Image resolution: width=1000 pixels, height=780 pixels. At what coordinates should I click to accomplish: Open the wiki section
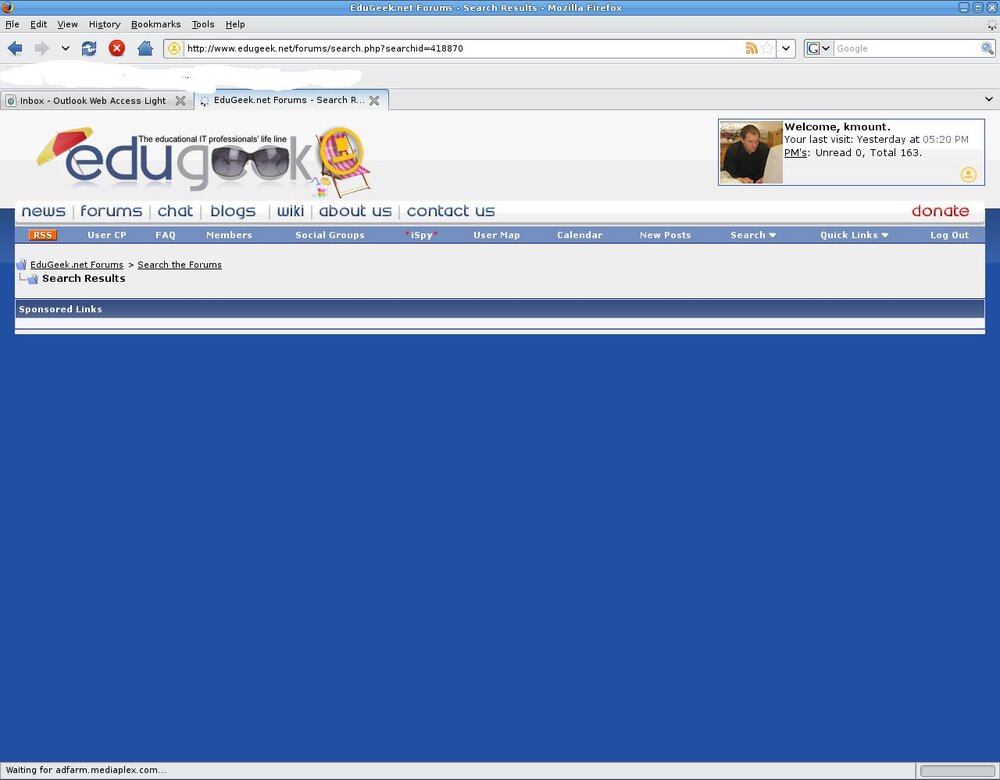click(x=290, y=211)
